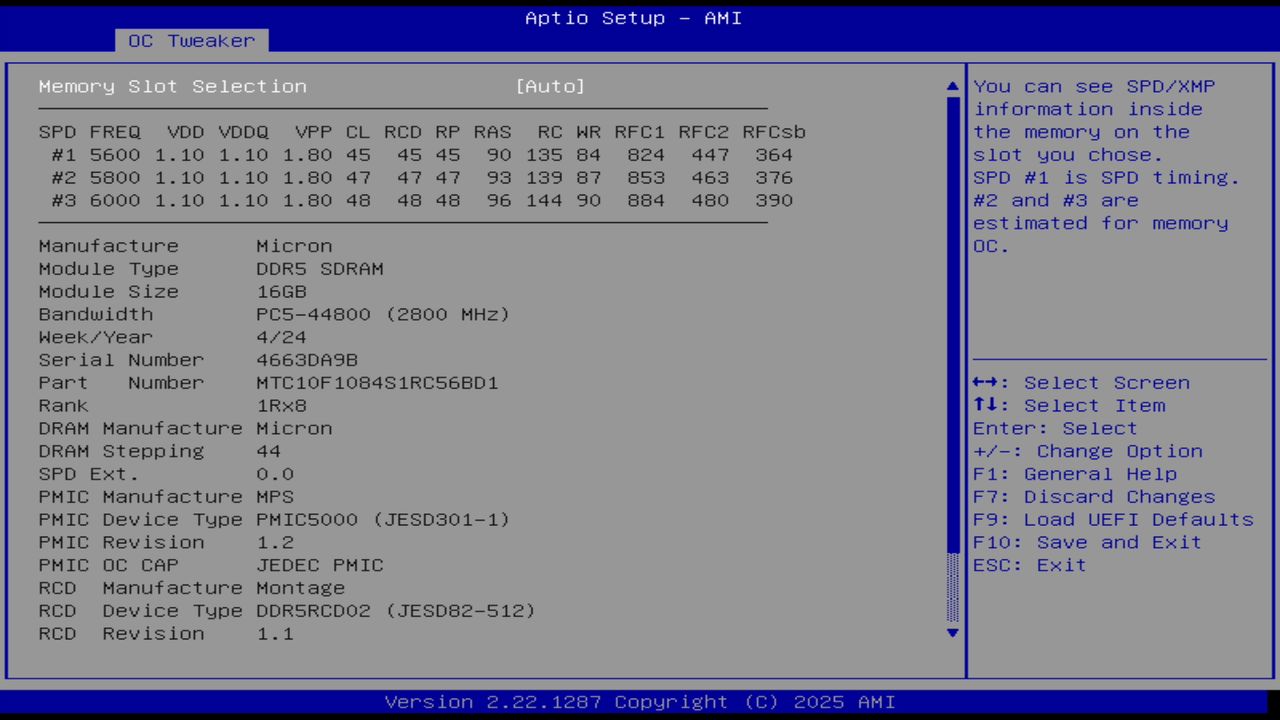This screenshot has width=1280, height=720.
Task: Click the DRAM Stepping label
Action: [x=121, y=452]
